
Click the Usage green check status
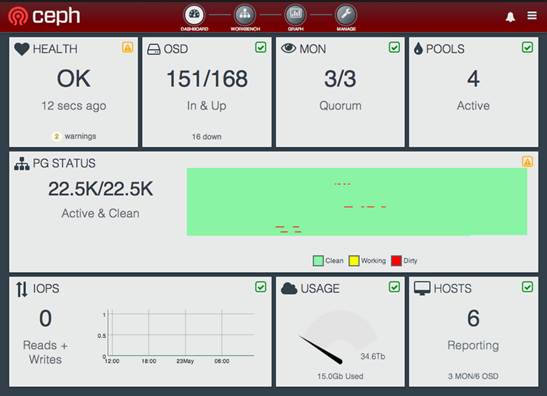[x=394, y=287]
